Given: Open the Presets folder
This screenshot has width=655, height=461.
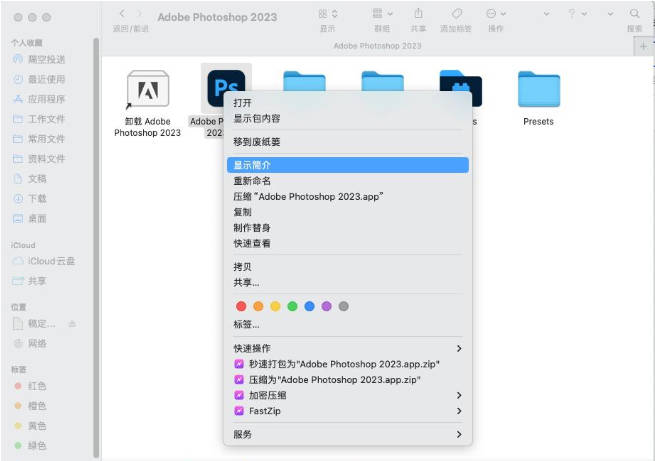Looking at the screenshot, I should tap(538, 89).
